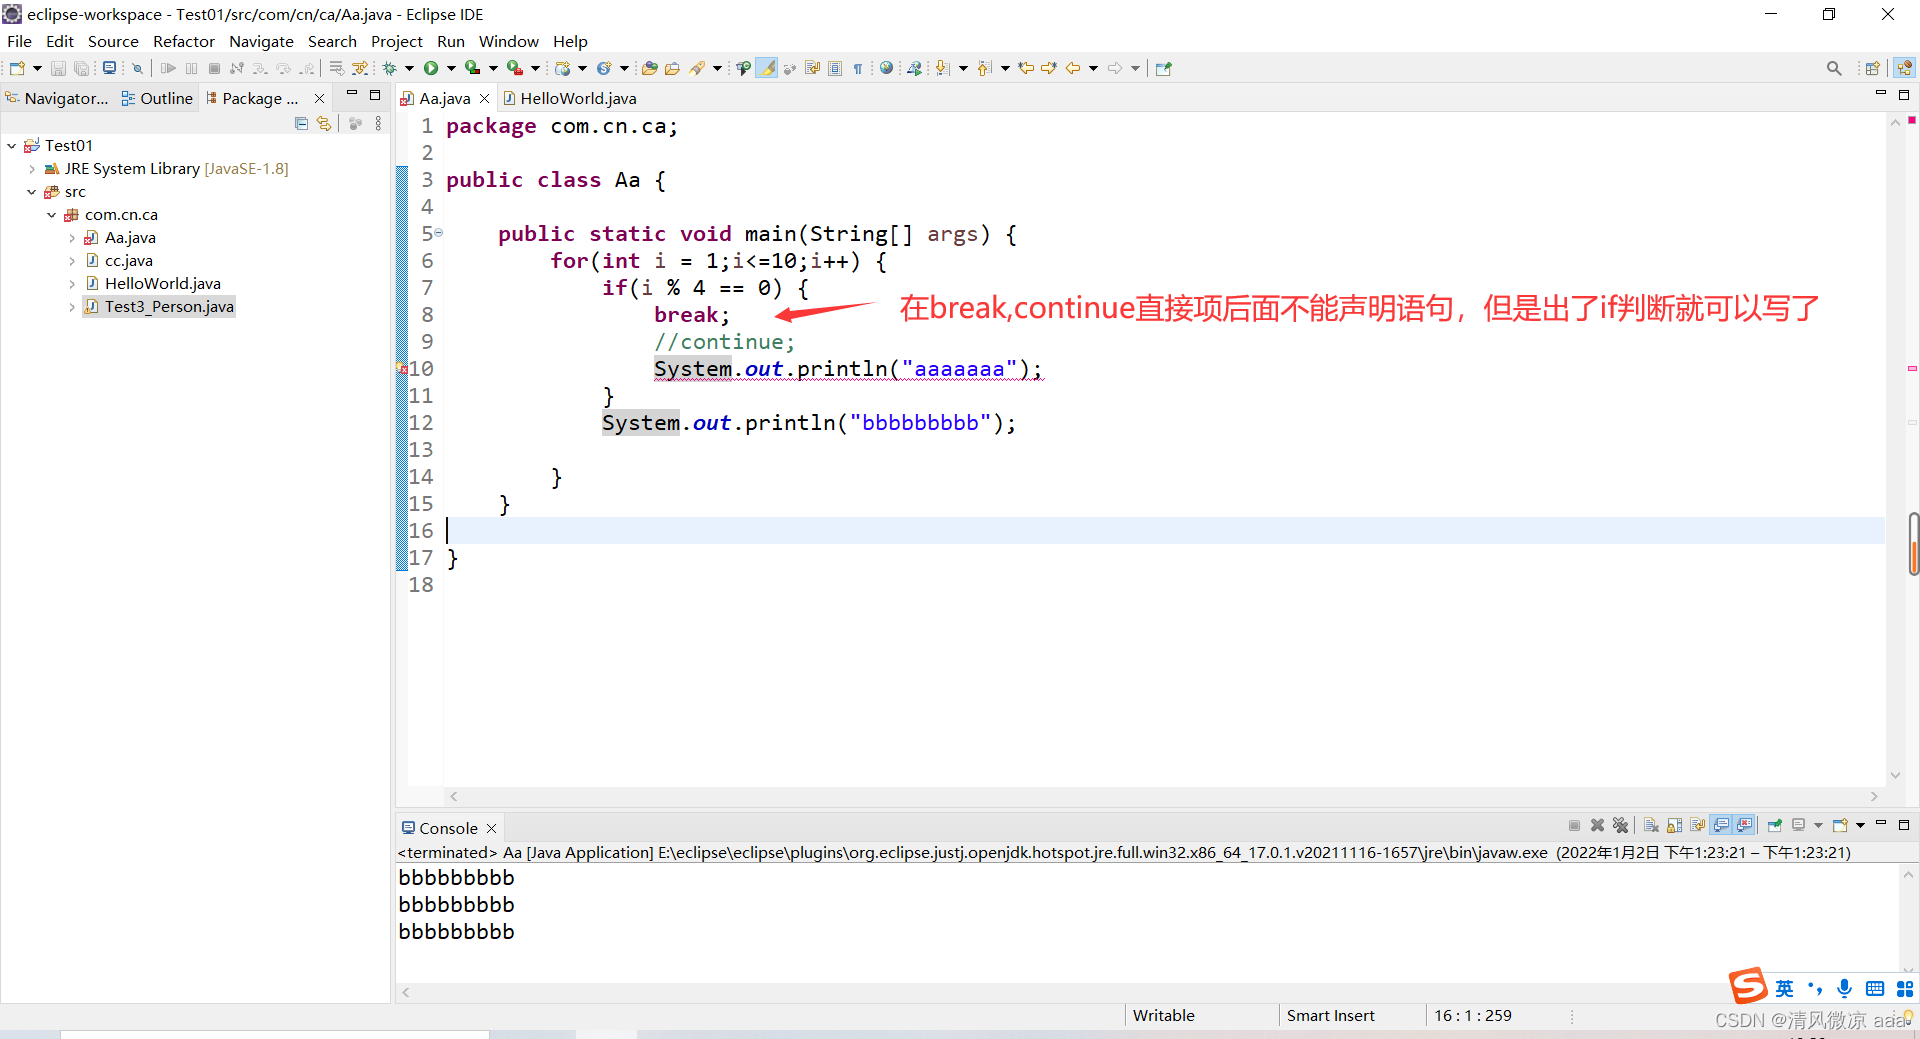Collapse the Test01 project node
This screenshot has height=1039, width=1920.
(12, 146)
